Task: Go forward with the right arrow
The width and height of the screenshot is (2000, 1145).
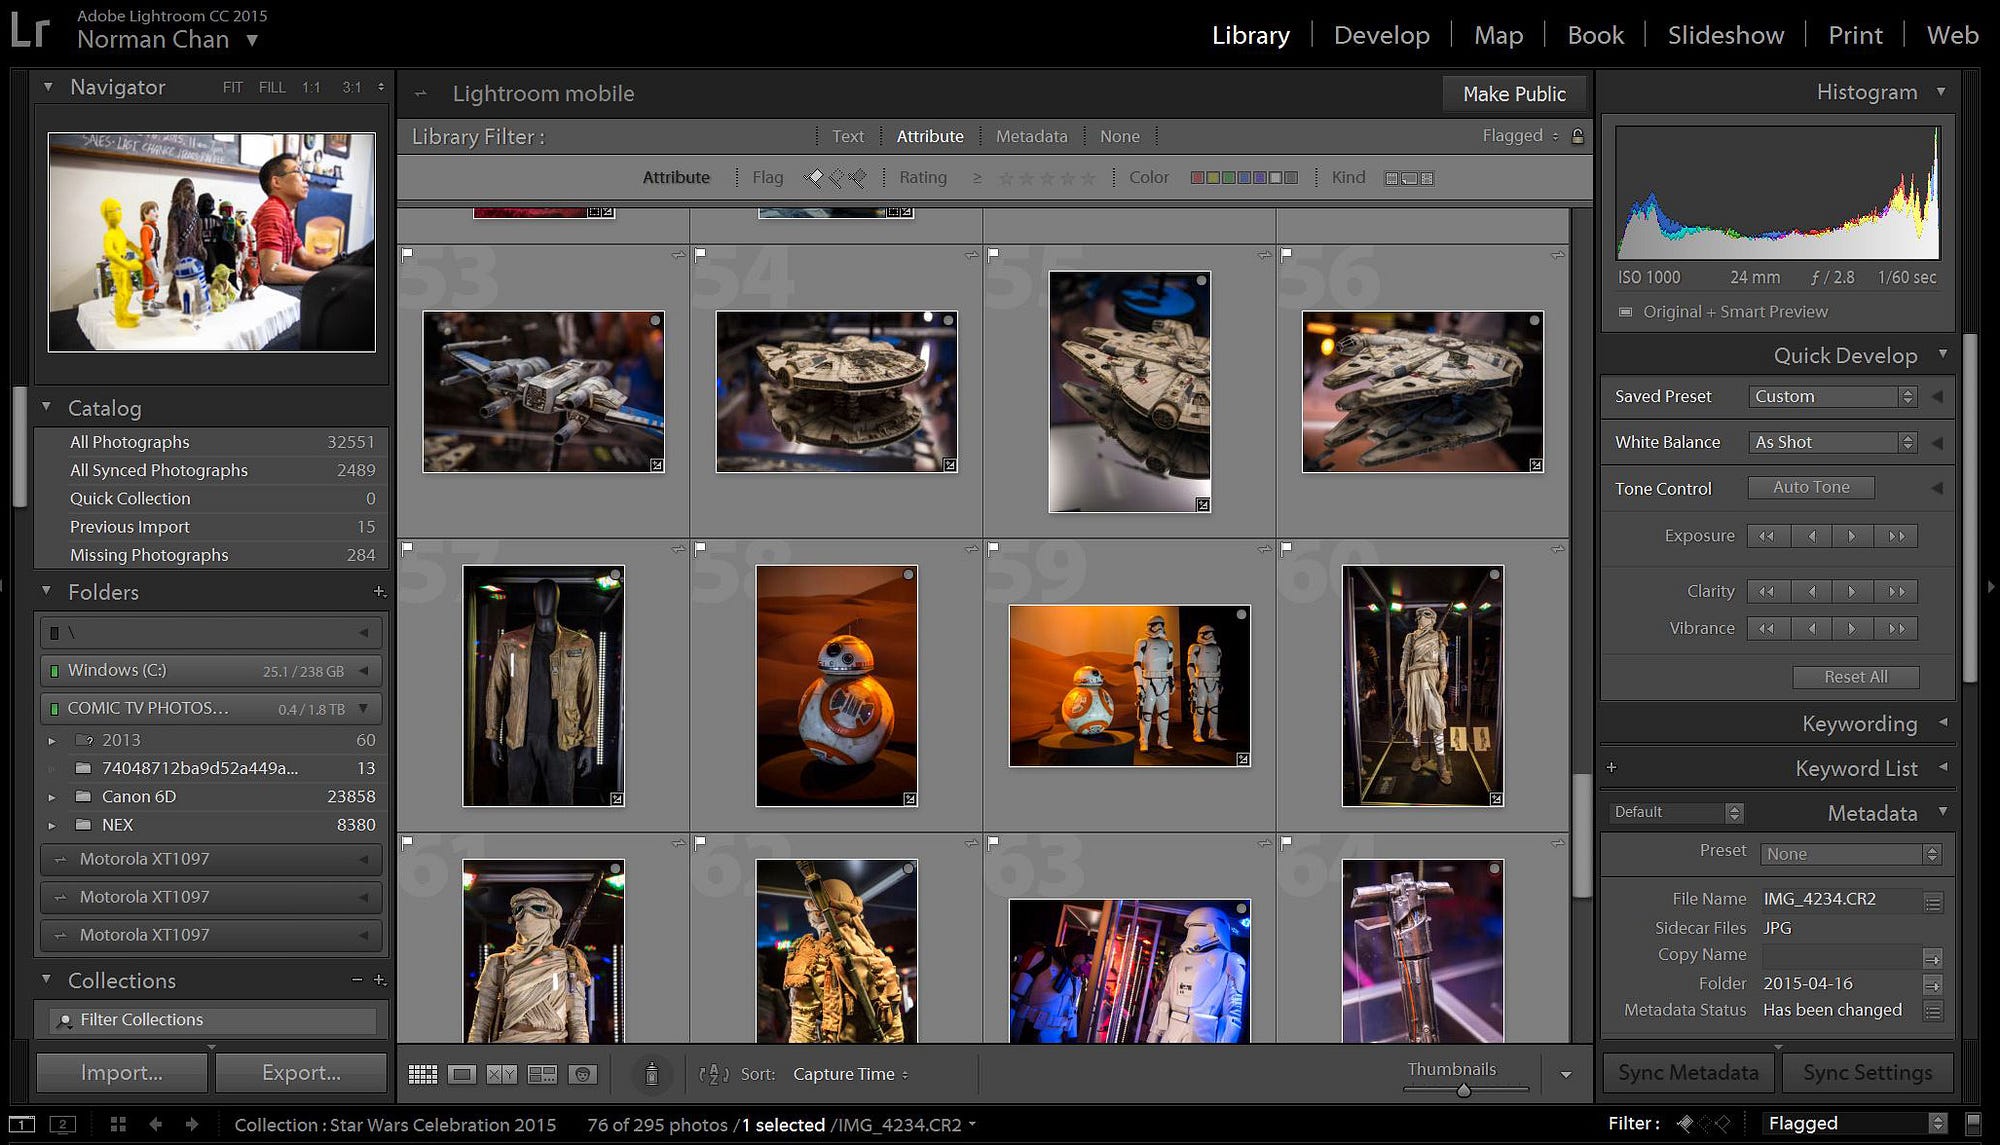Action: [x=192, y=1124]
